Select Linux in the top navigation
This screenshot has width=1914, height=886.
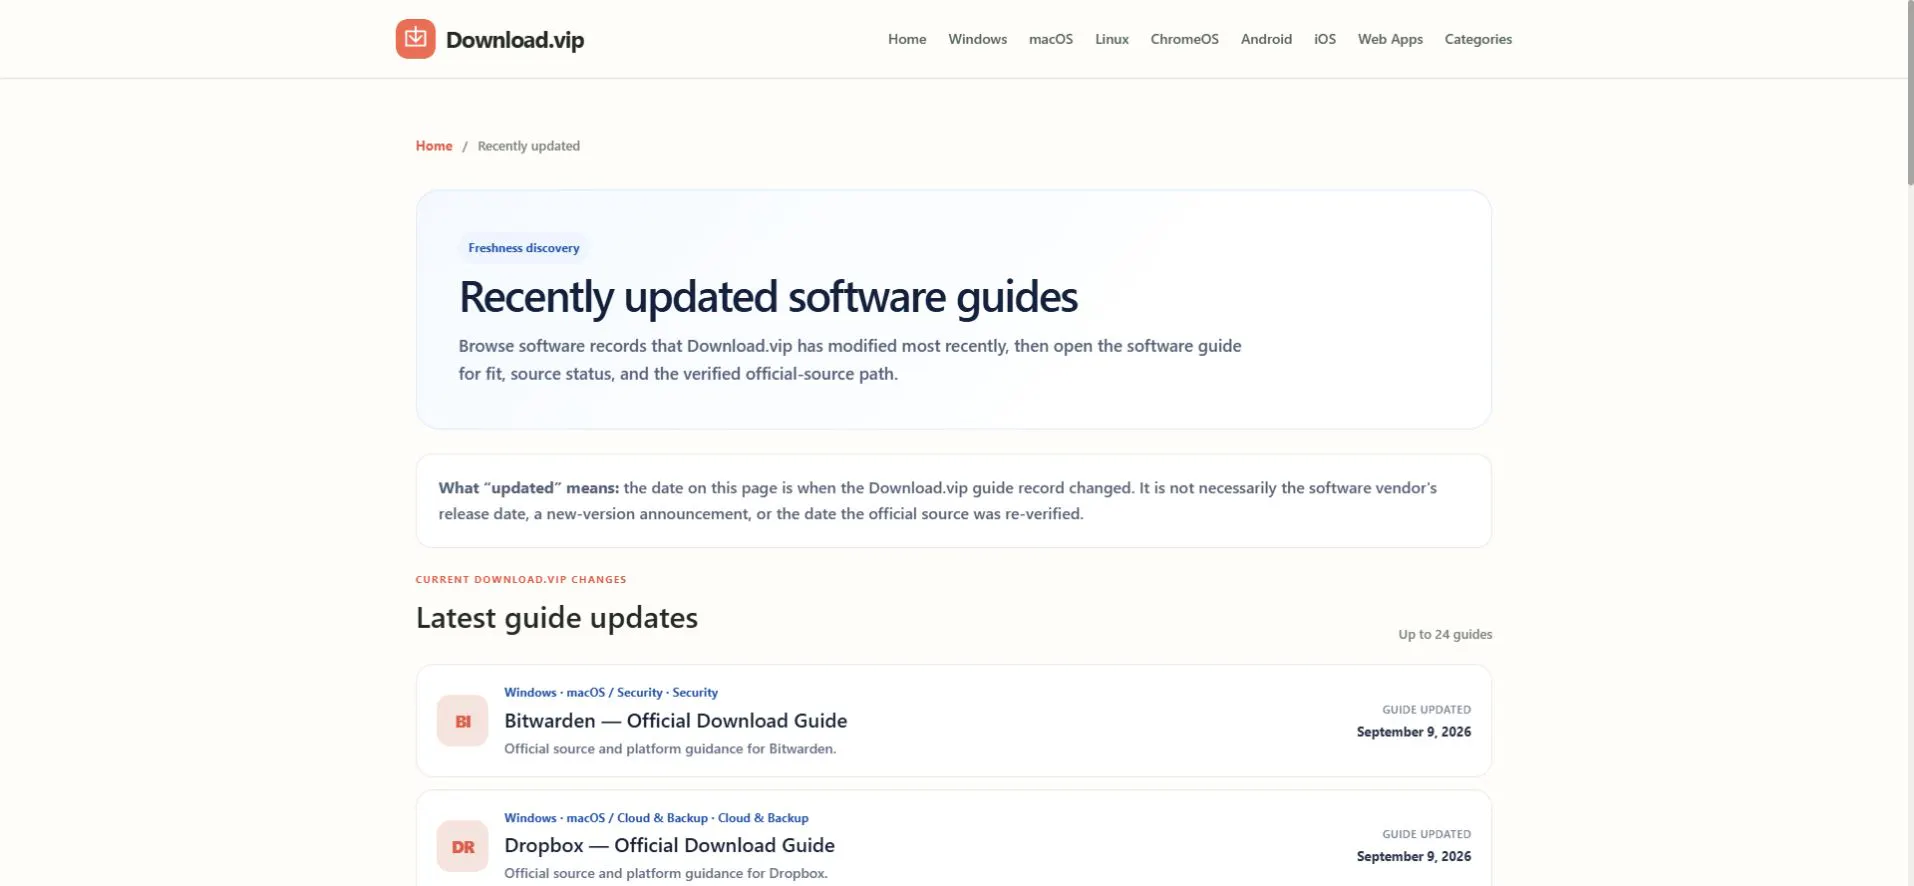click(1112, 39)
